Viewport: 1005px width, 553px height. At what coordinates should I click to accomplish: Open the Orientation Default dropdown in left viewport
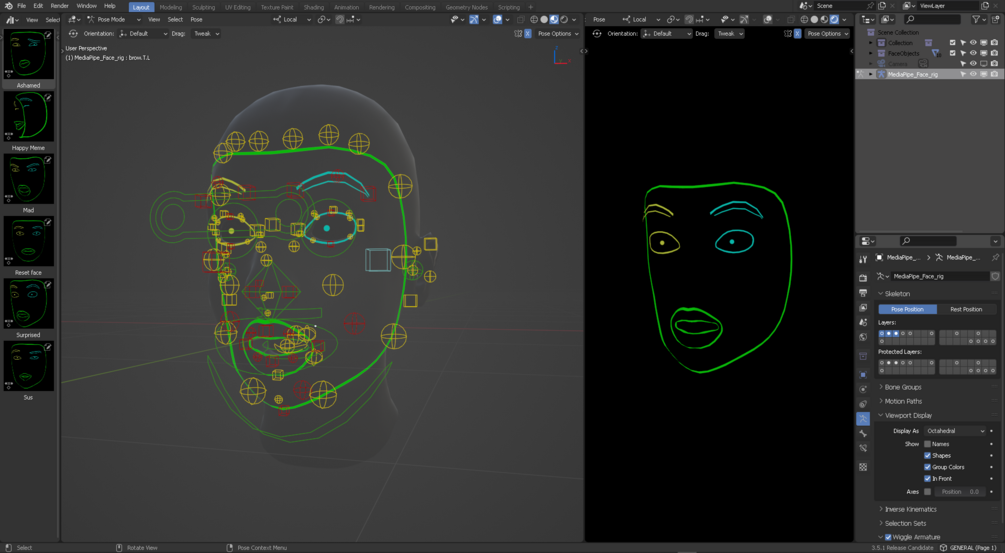point(144,33)
